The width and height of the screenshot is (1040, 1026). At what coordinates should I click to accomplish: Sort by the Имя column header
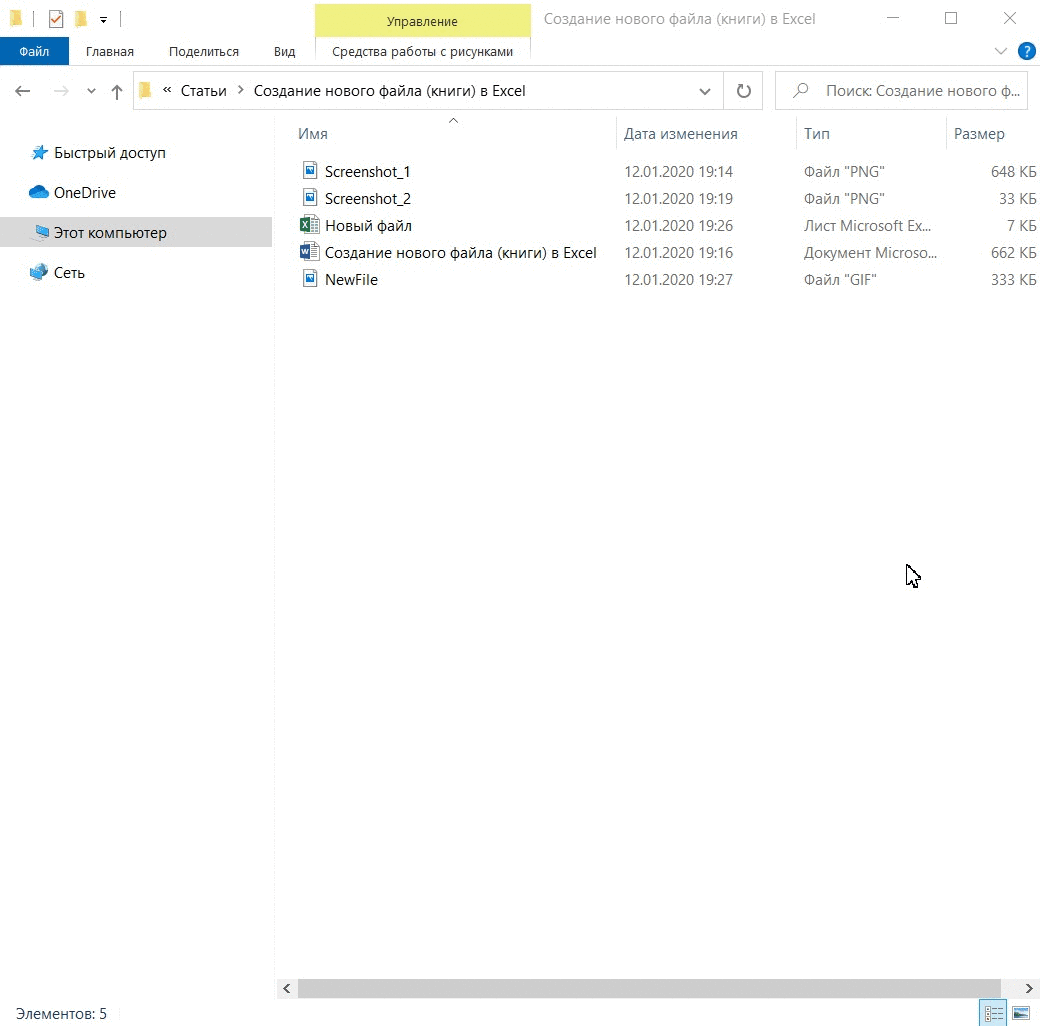[312, 133]
